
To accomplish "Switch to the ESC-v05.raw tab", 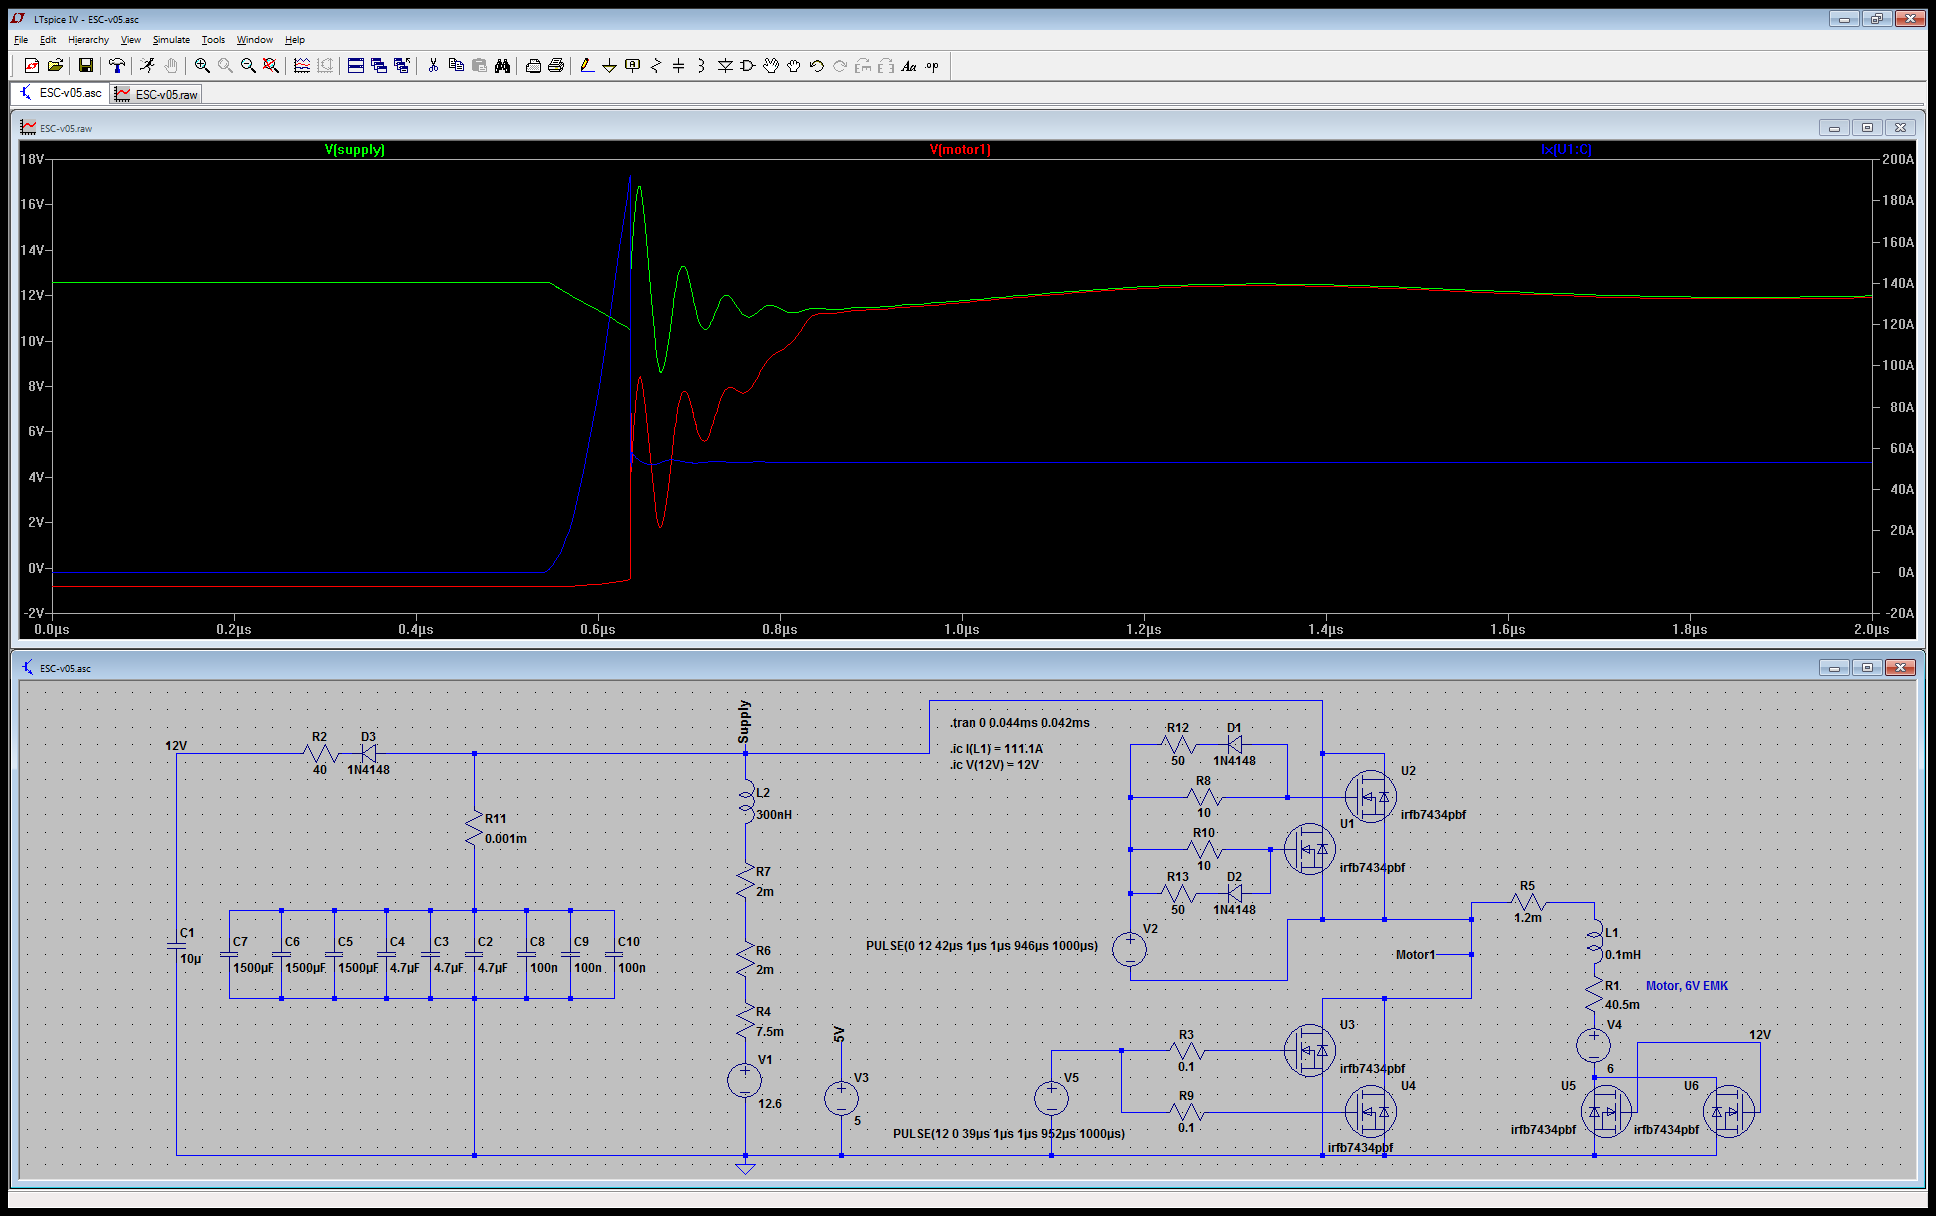I will click(156, 94).
